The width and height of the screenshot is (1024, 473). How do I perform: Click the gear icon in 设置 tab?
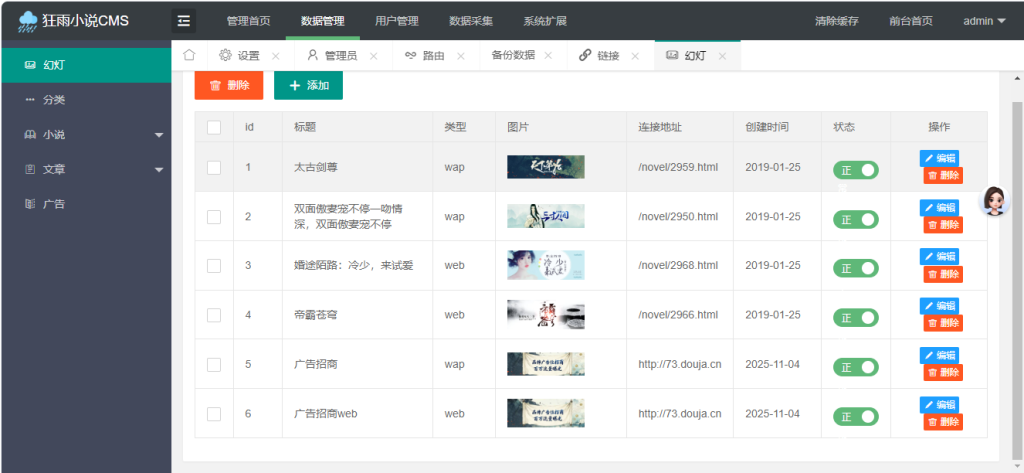[225, 56]
